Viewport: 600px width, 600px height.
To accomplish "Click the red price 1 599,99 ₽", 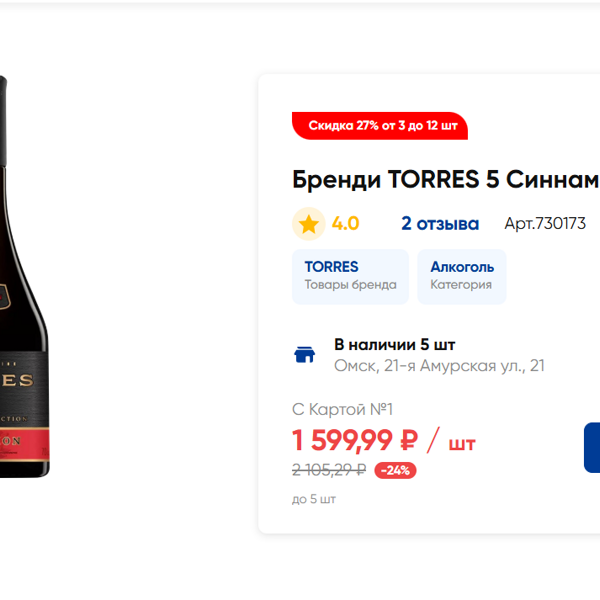I will pyautogui.click(x=355, y=440).
